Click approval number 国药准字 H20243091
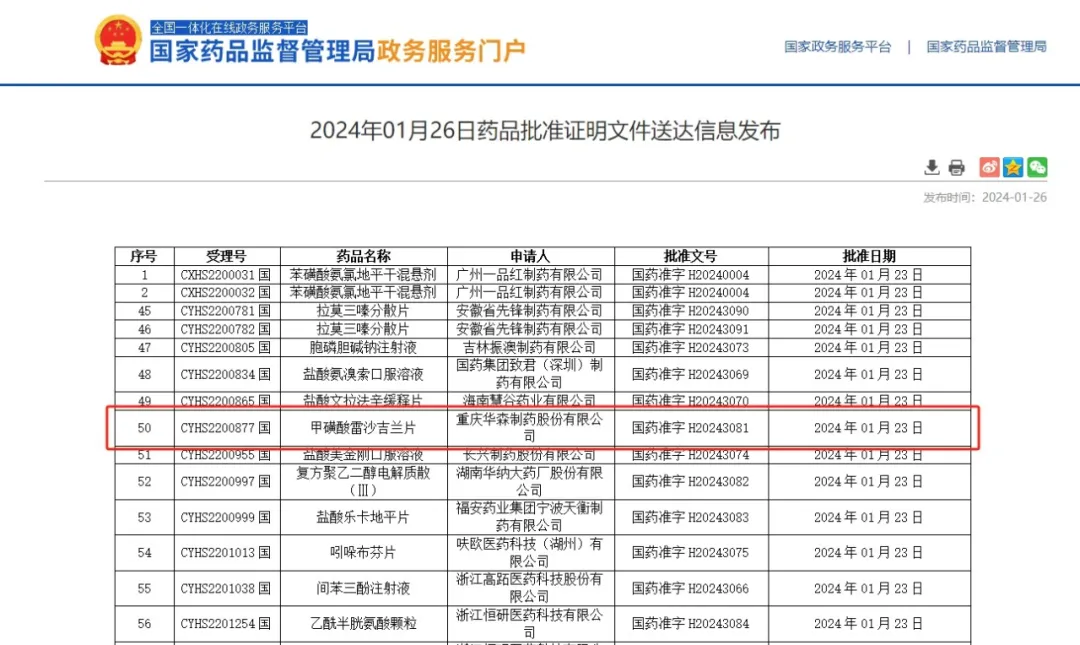This screenshot has width=1080, height=645. coord(690,329)
